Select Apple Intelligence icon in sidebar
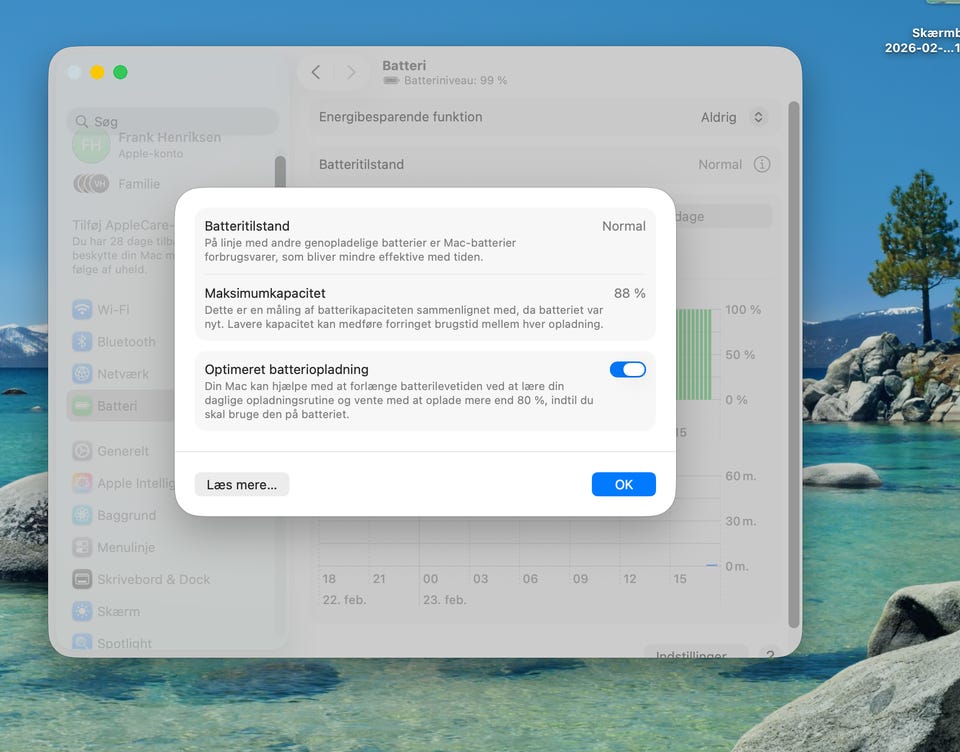 click(x=82, y=483)
